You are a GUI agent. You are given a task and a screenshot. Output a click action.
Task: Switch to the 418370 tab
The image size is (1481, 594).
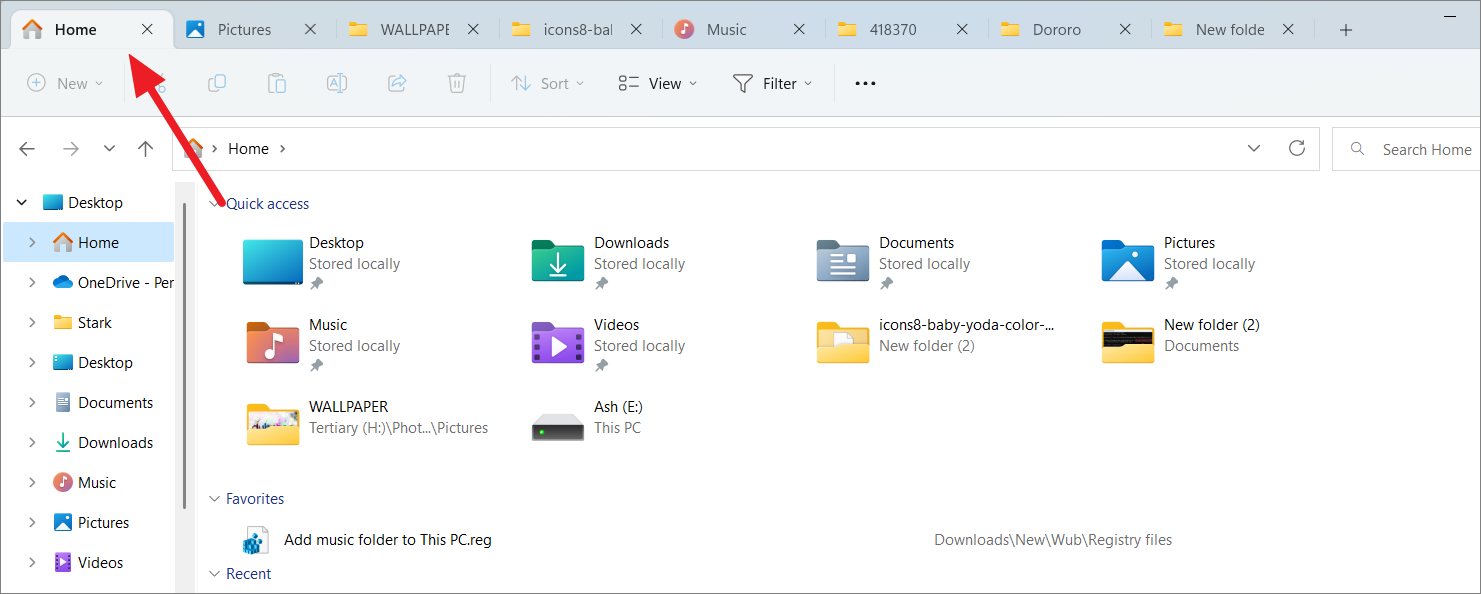coord(893,30)
